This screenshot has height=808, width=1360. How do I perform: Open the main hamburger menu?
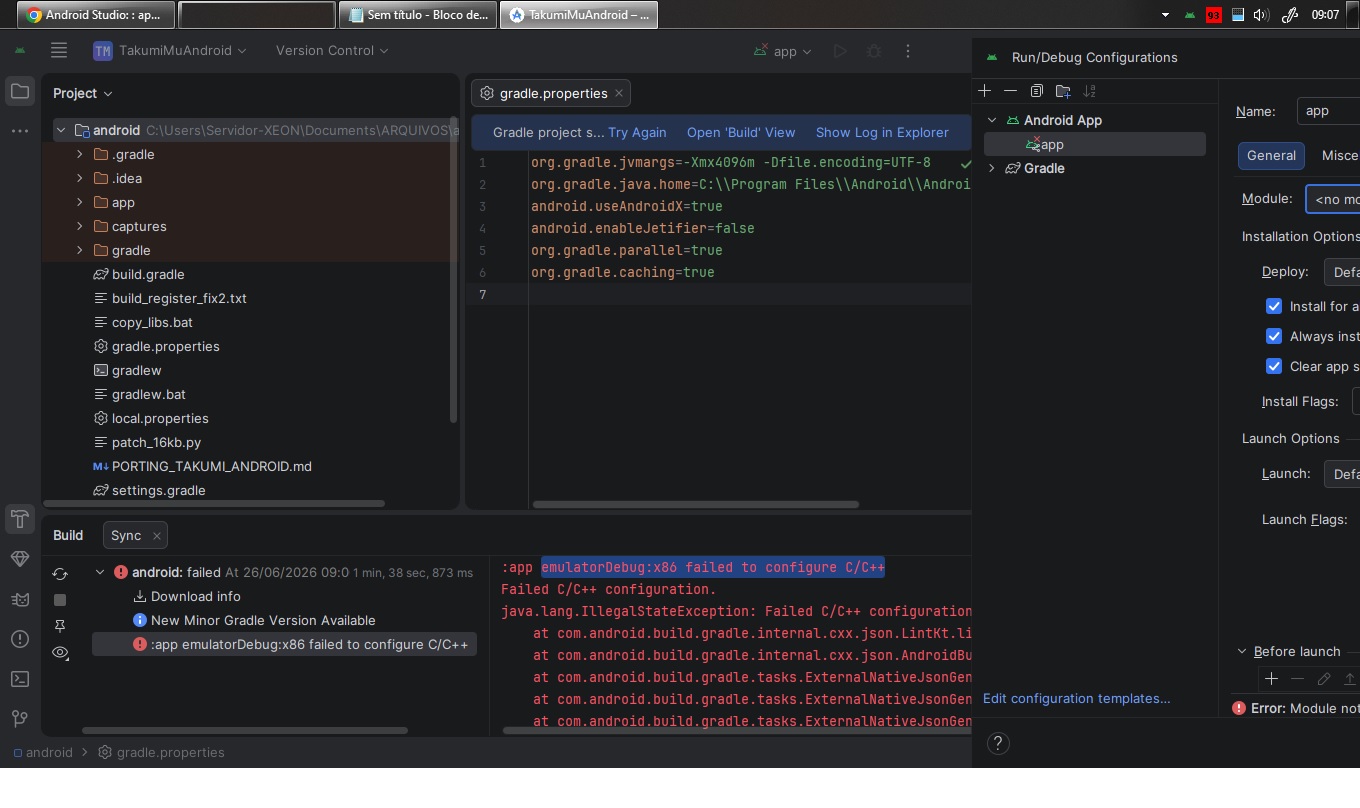coord(59,50)
